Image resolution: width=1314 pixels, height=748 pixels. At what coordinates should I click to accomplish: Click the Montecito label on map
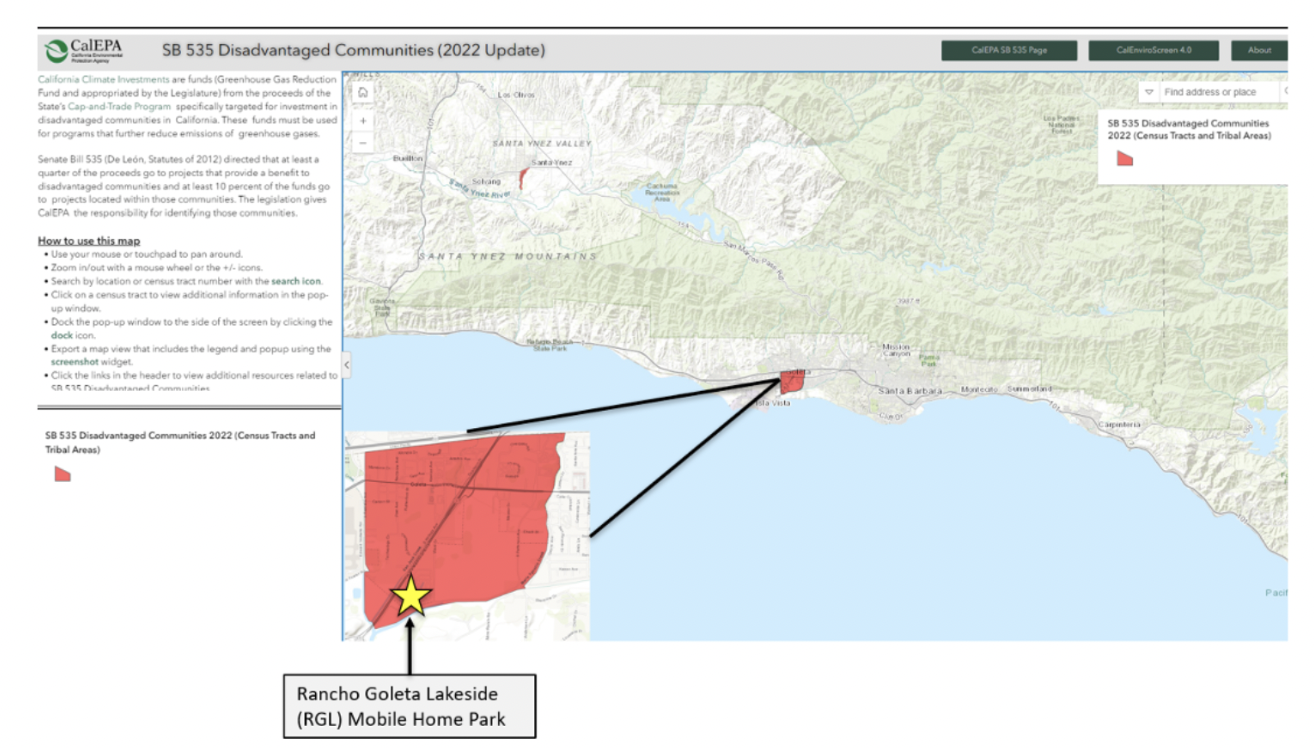(x=981, y=389)
